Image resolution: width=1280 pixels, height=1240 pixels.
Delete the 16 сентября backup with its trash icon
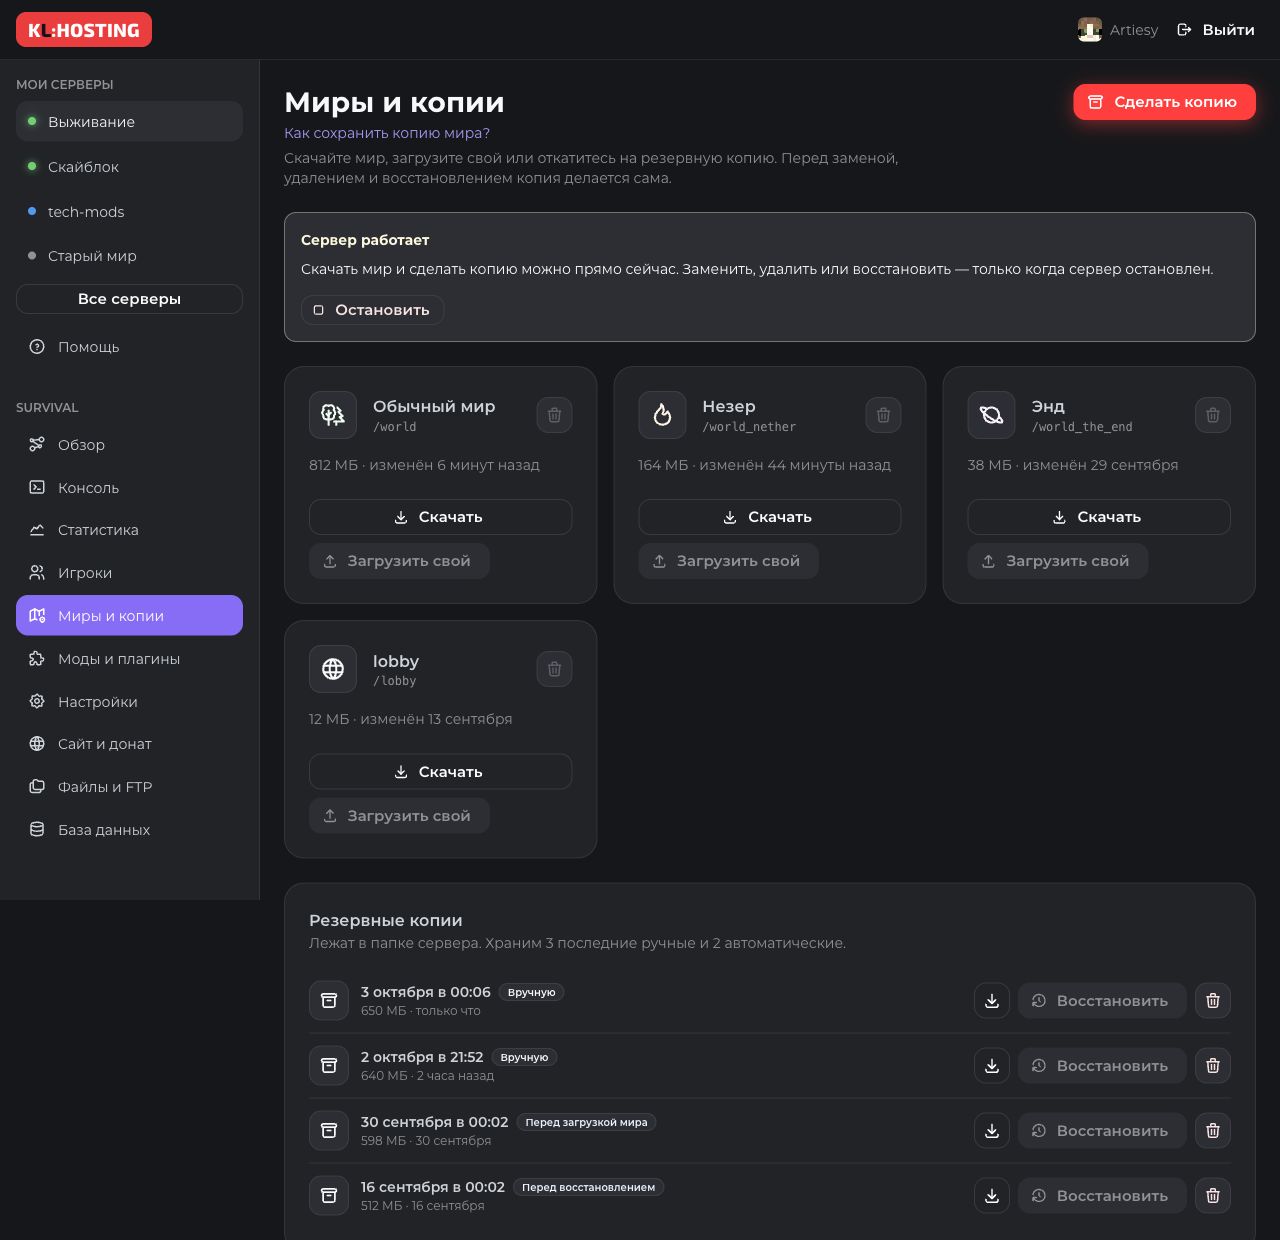pyautogui.click(x=1213, y=1196)
